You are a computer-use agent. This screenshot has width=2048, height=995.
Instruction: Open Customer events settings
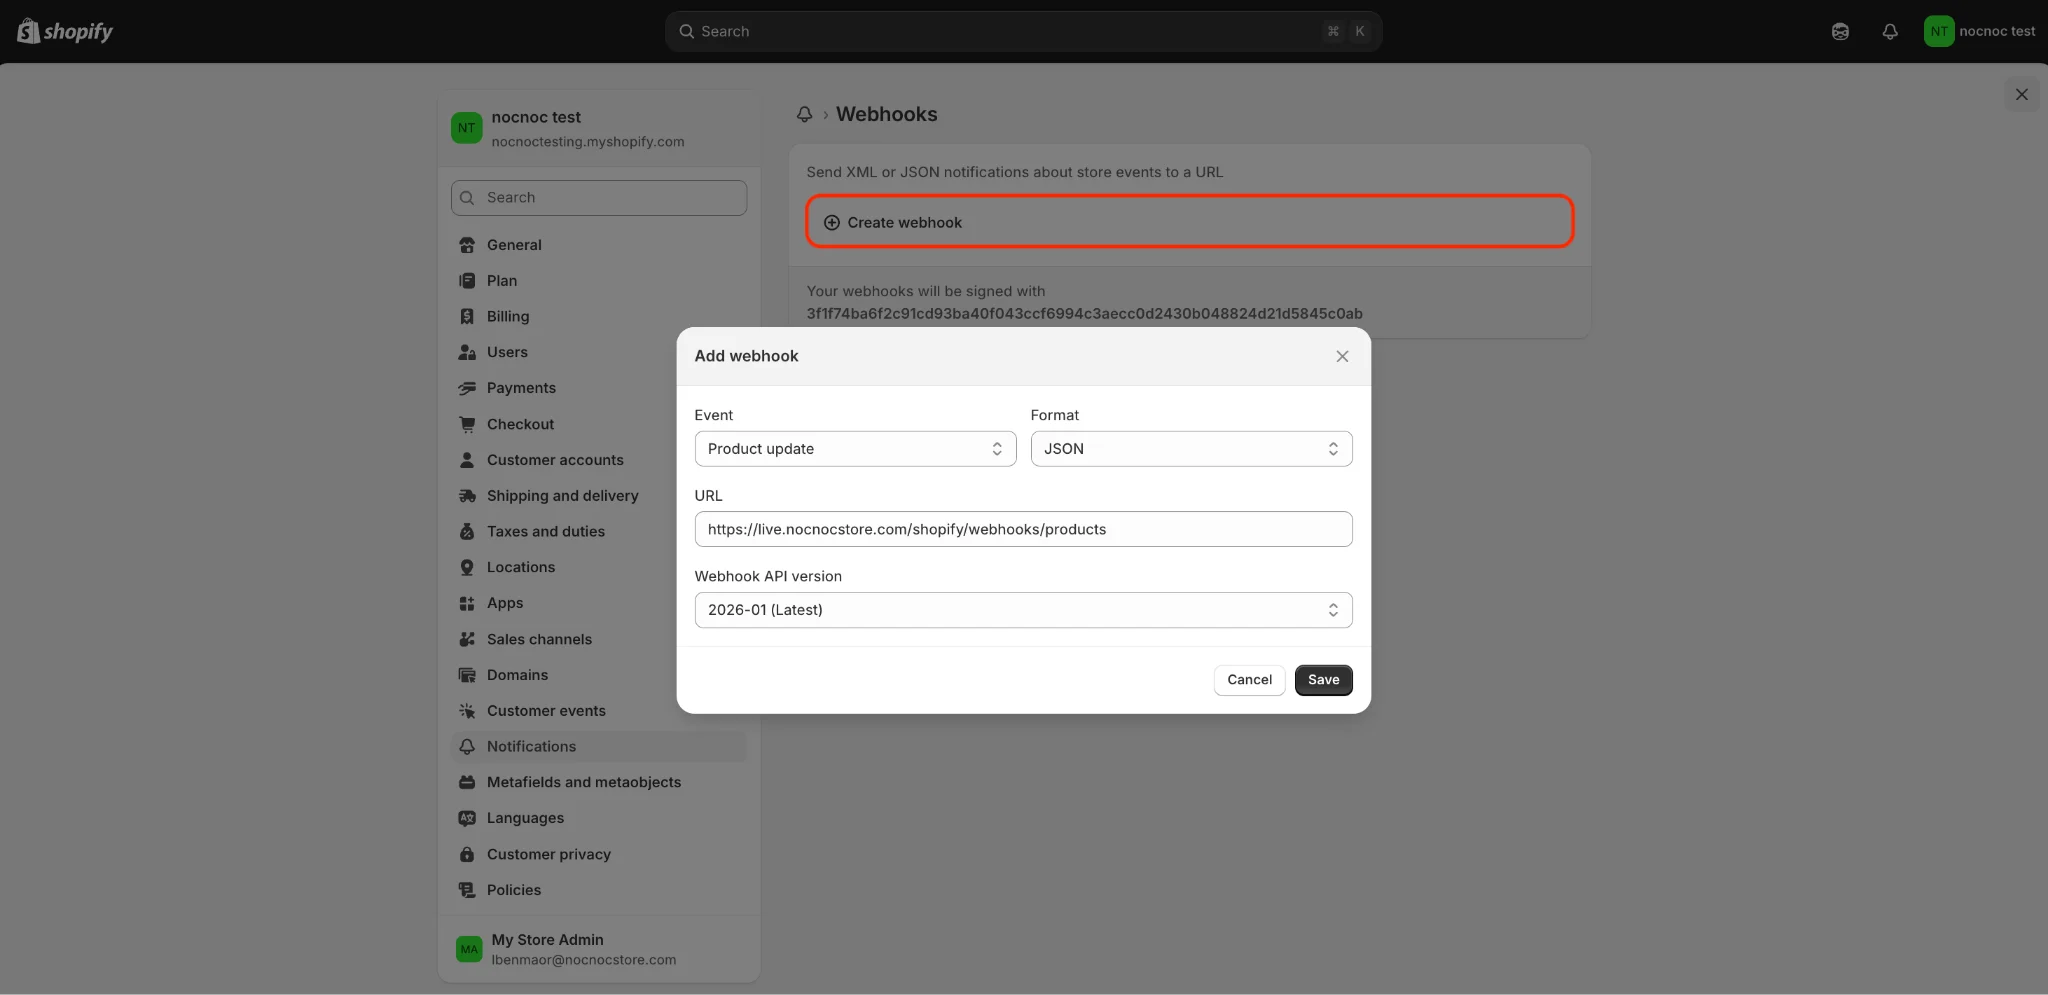(599, 711)
